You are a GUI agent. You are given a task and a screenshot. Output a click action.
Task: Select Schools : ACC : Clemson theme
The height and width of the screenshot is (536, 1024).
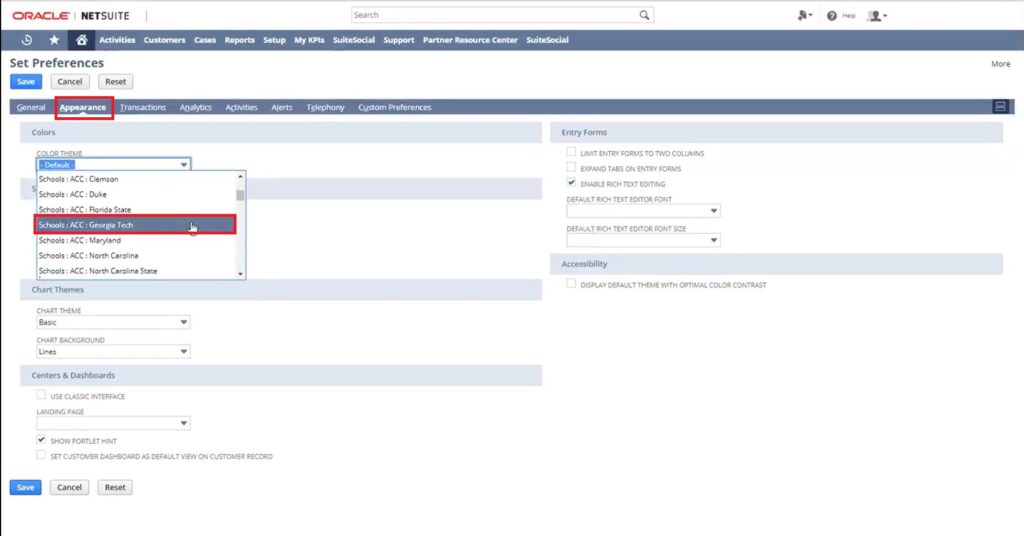tap(136, 179)
